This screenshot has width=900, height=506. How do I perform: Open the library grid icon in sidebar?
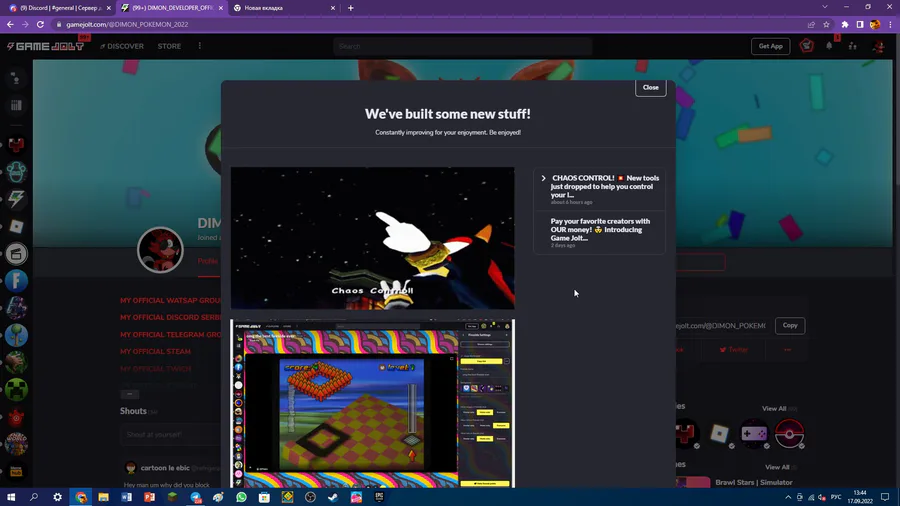(16, 105)
